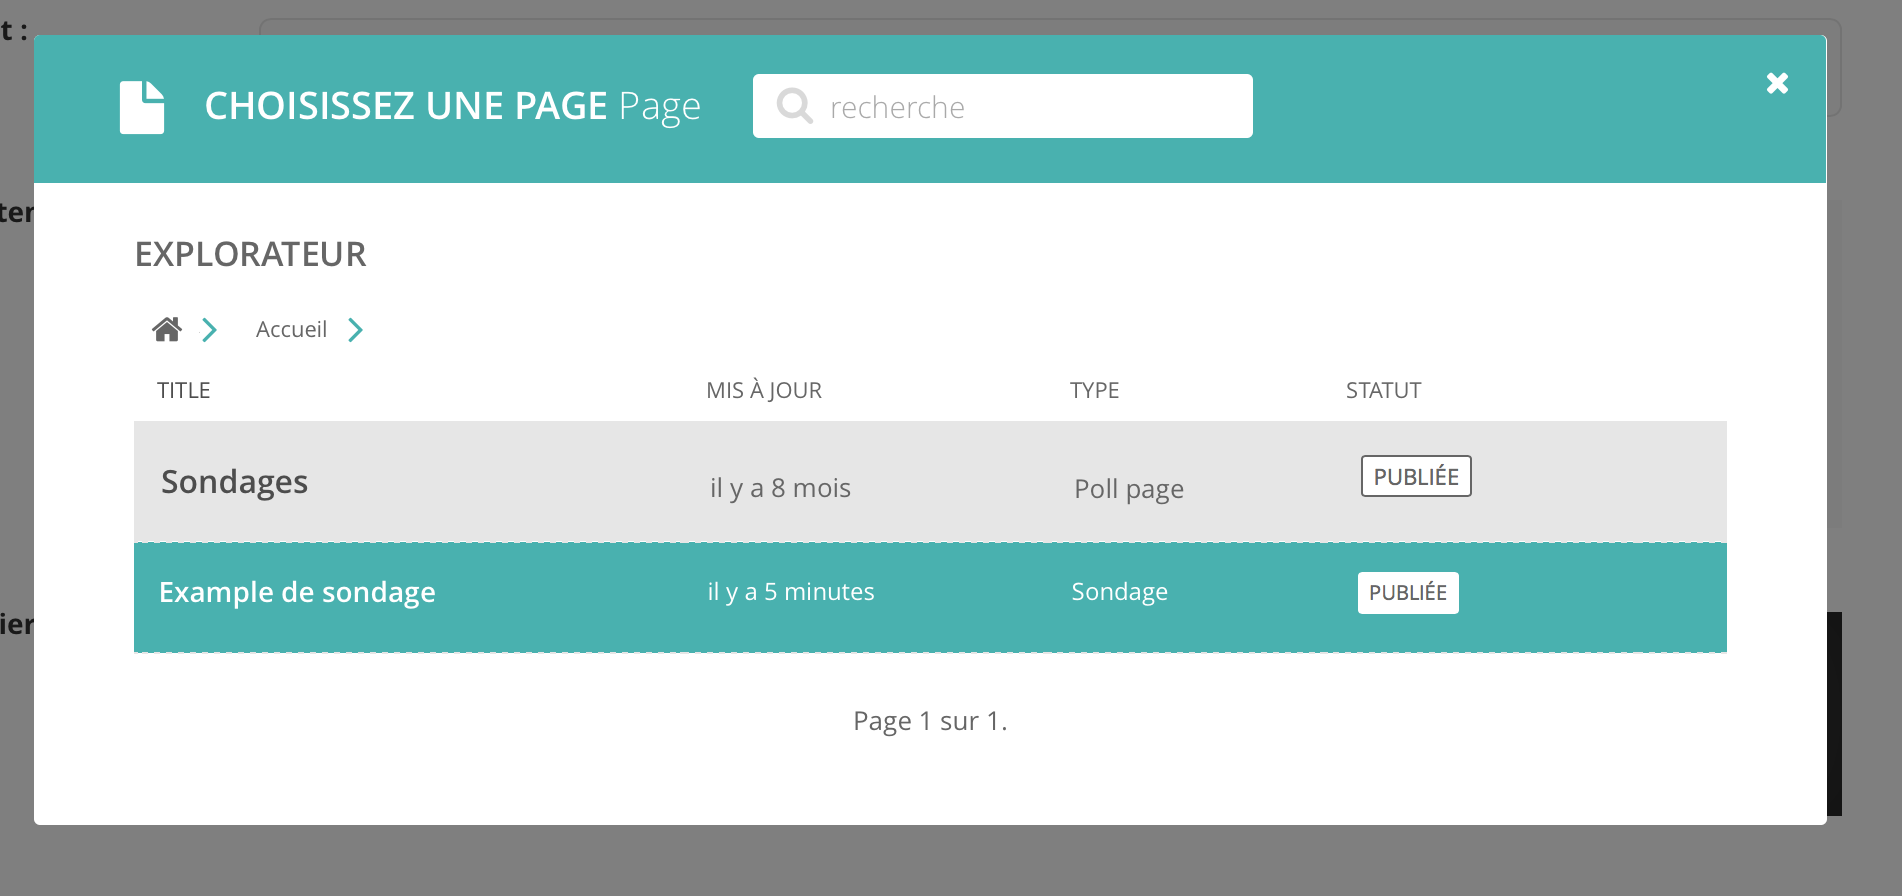The image size is (1902, 896).
Task: Click the TYPE column header
Action: [1094, 390]
